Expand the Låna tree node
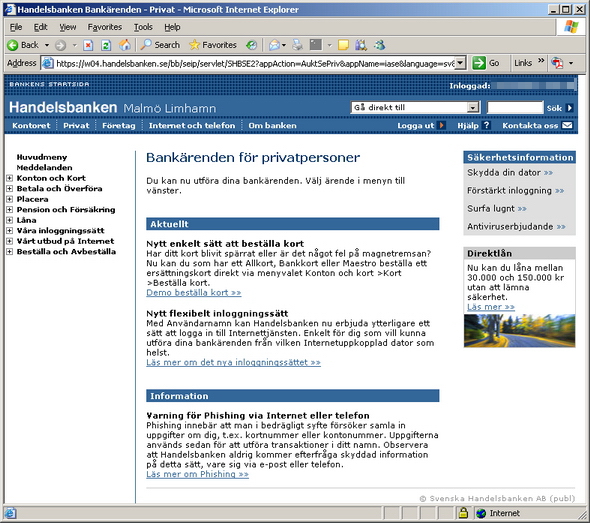Image resolution: width=590 pixels, height=523 pixels. (x=9, y=220)
